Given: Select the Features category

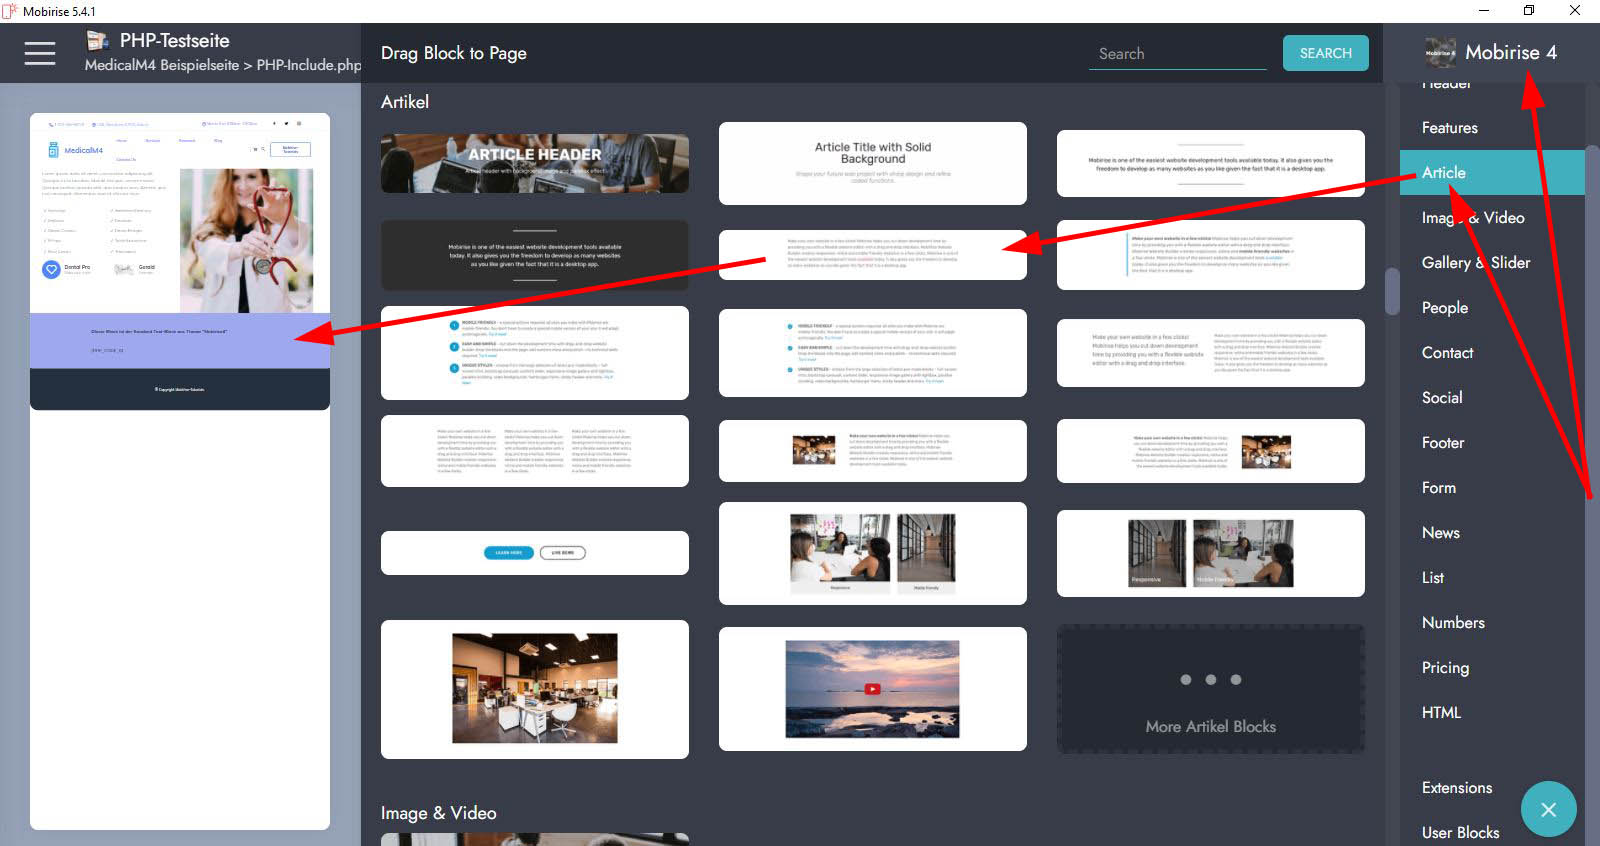Looking at the screenshot, I should click(x=1449, y=128).
